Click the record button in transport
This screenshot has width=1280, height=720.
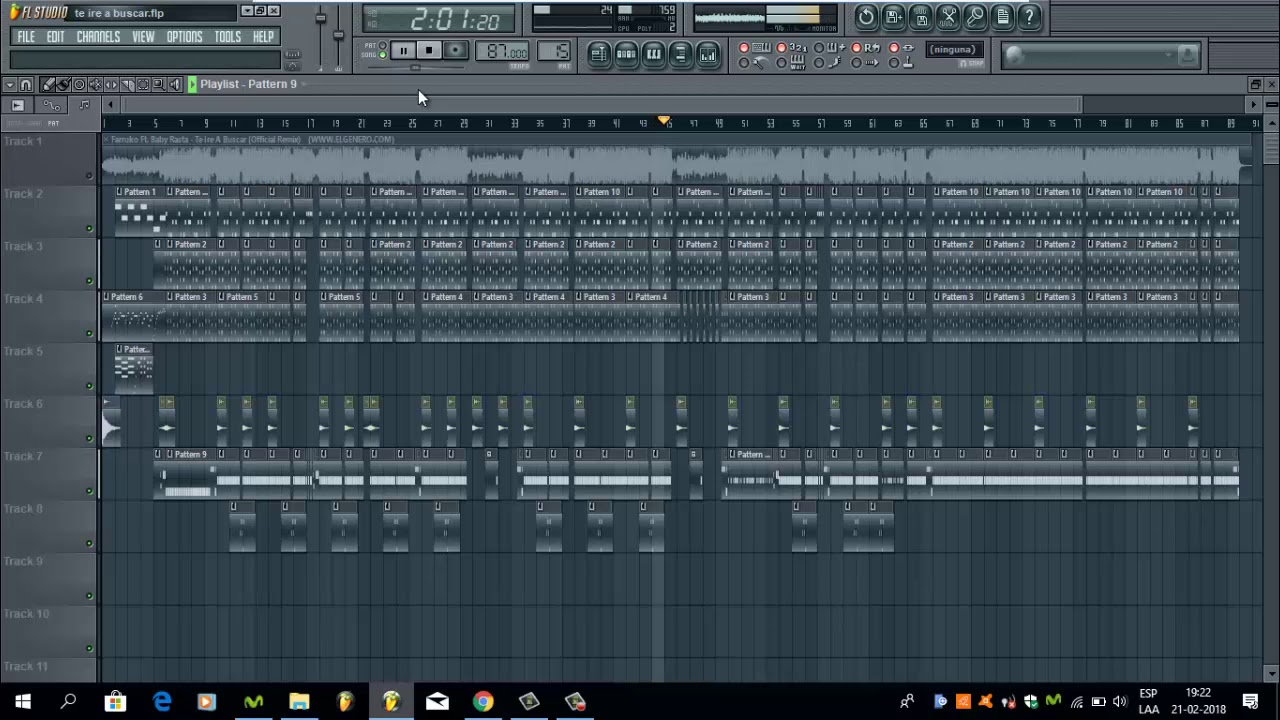[x=455, y=50]
